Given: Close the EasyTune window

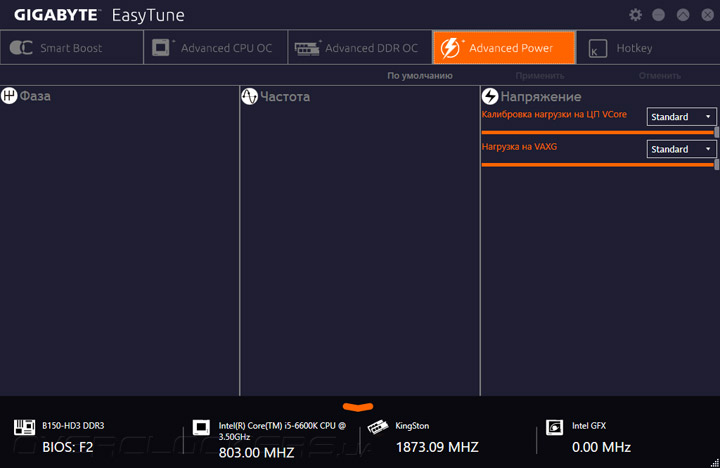Looking at the screenshot, I should pos(708,15).
